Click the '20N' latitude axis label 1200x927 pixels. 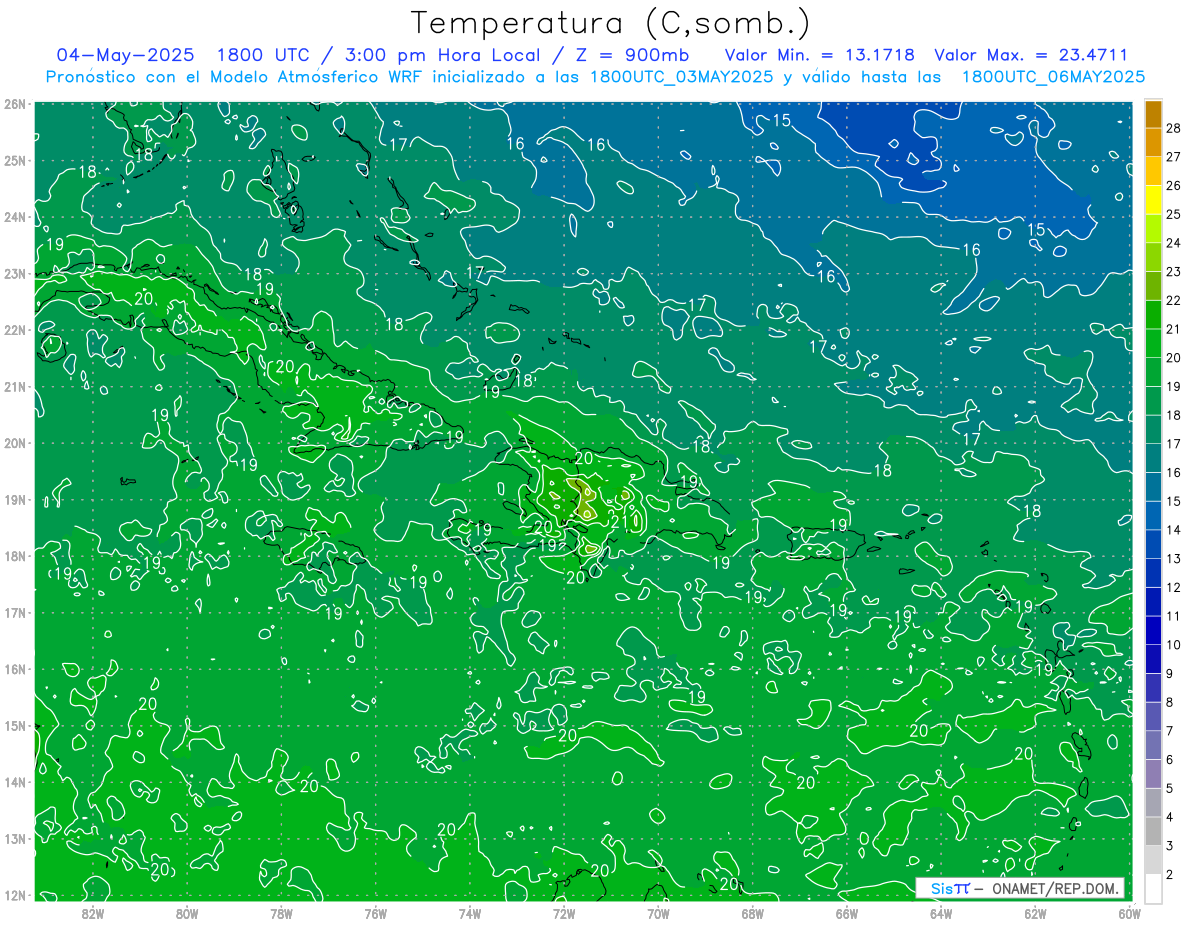[15, 443]
